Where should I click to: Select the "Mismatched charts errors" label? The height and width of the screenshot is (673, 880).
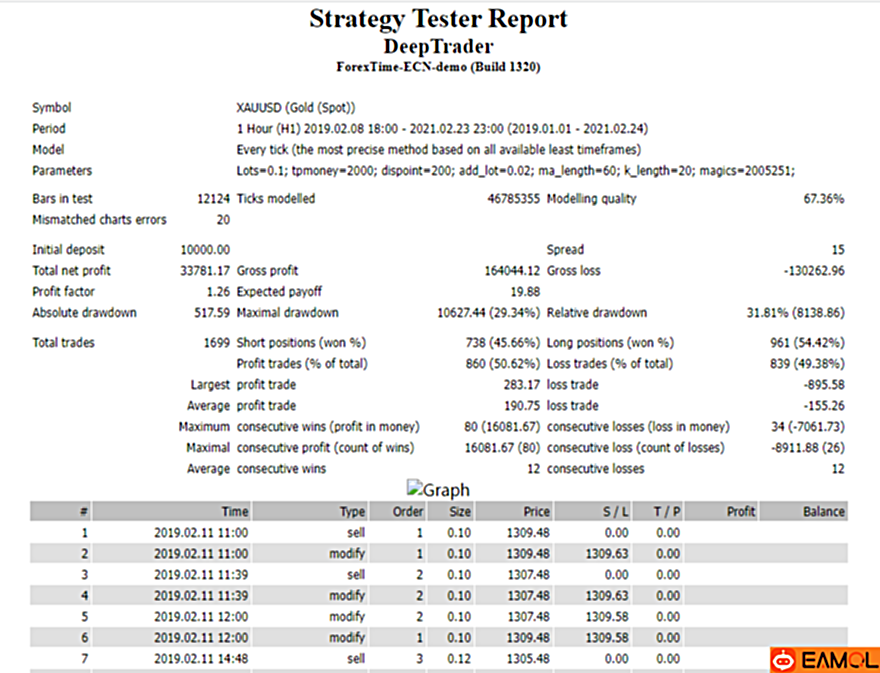pyautogui.click(x=99, y=220)
